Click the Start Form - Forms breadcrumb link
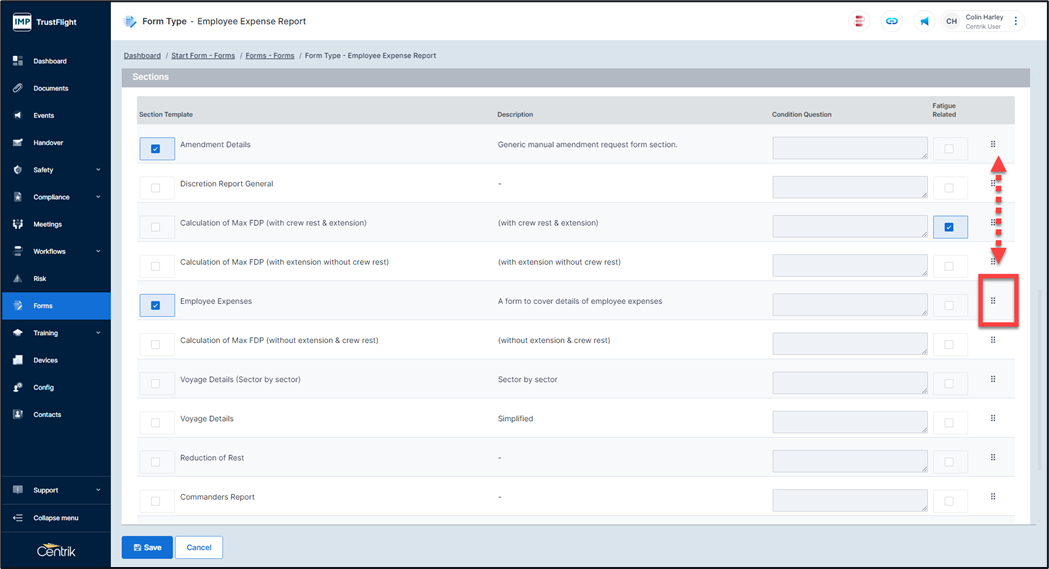1049x569 pixels. pyautogui.click(x=203, y=56)
